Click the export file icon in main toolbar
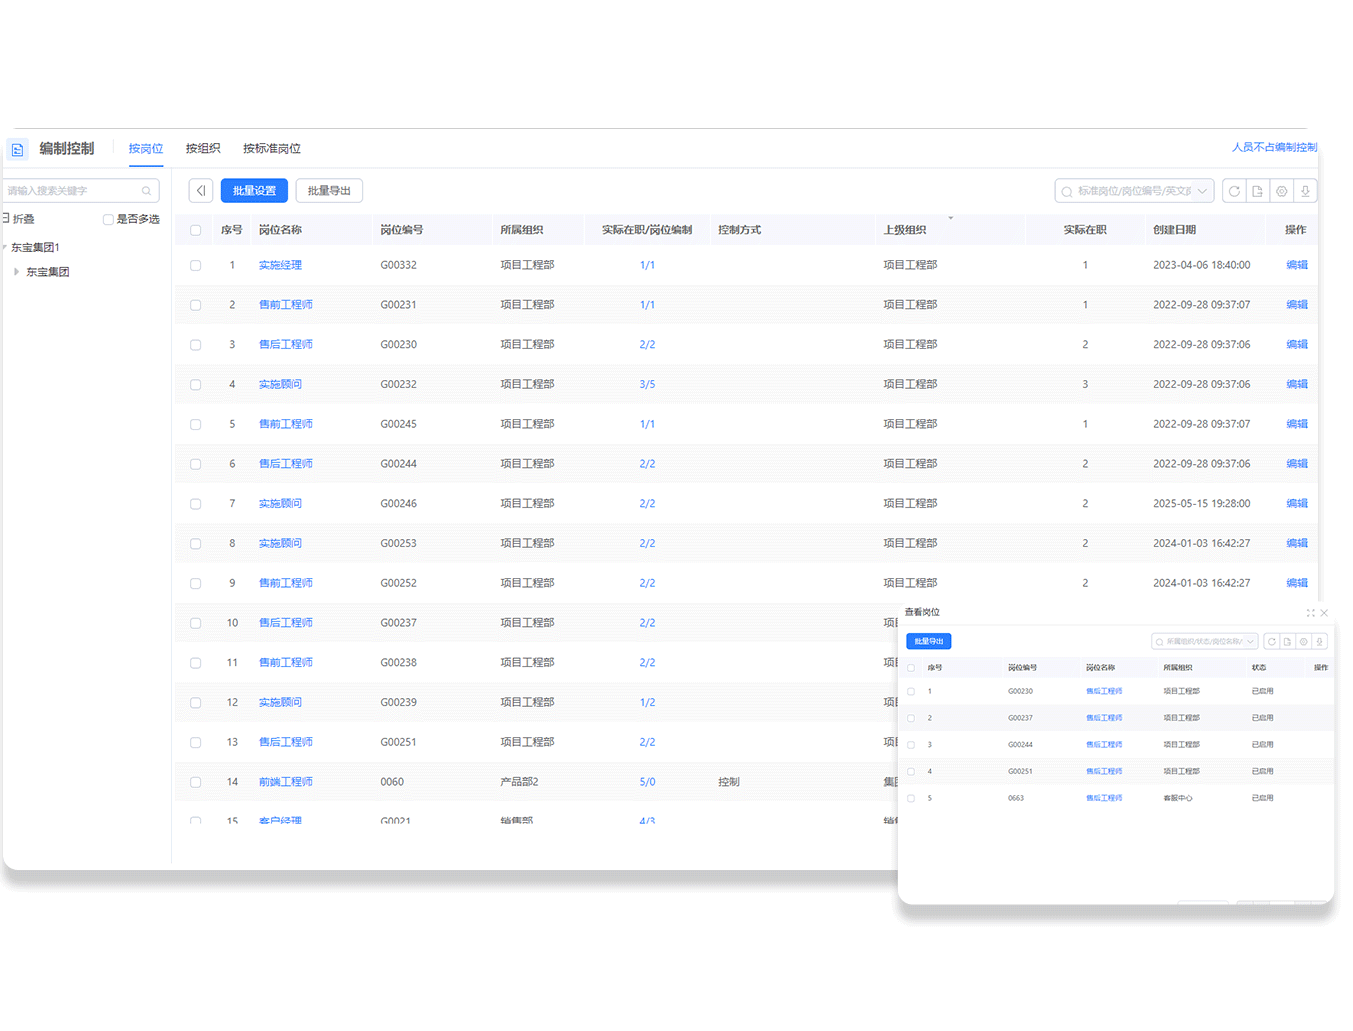The image size is (1353, 1031). point(1258,191)
